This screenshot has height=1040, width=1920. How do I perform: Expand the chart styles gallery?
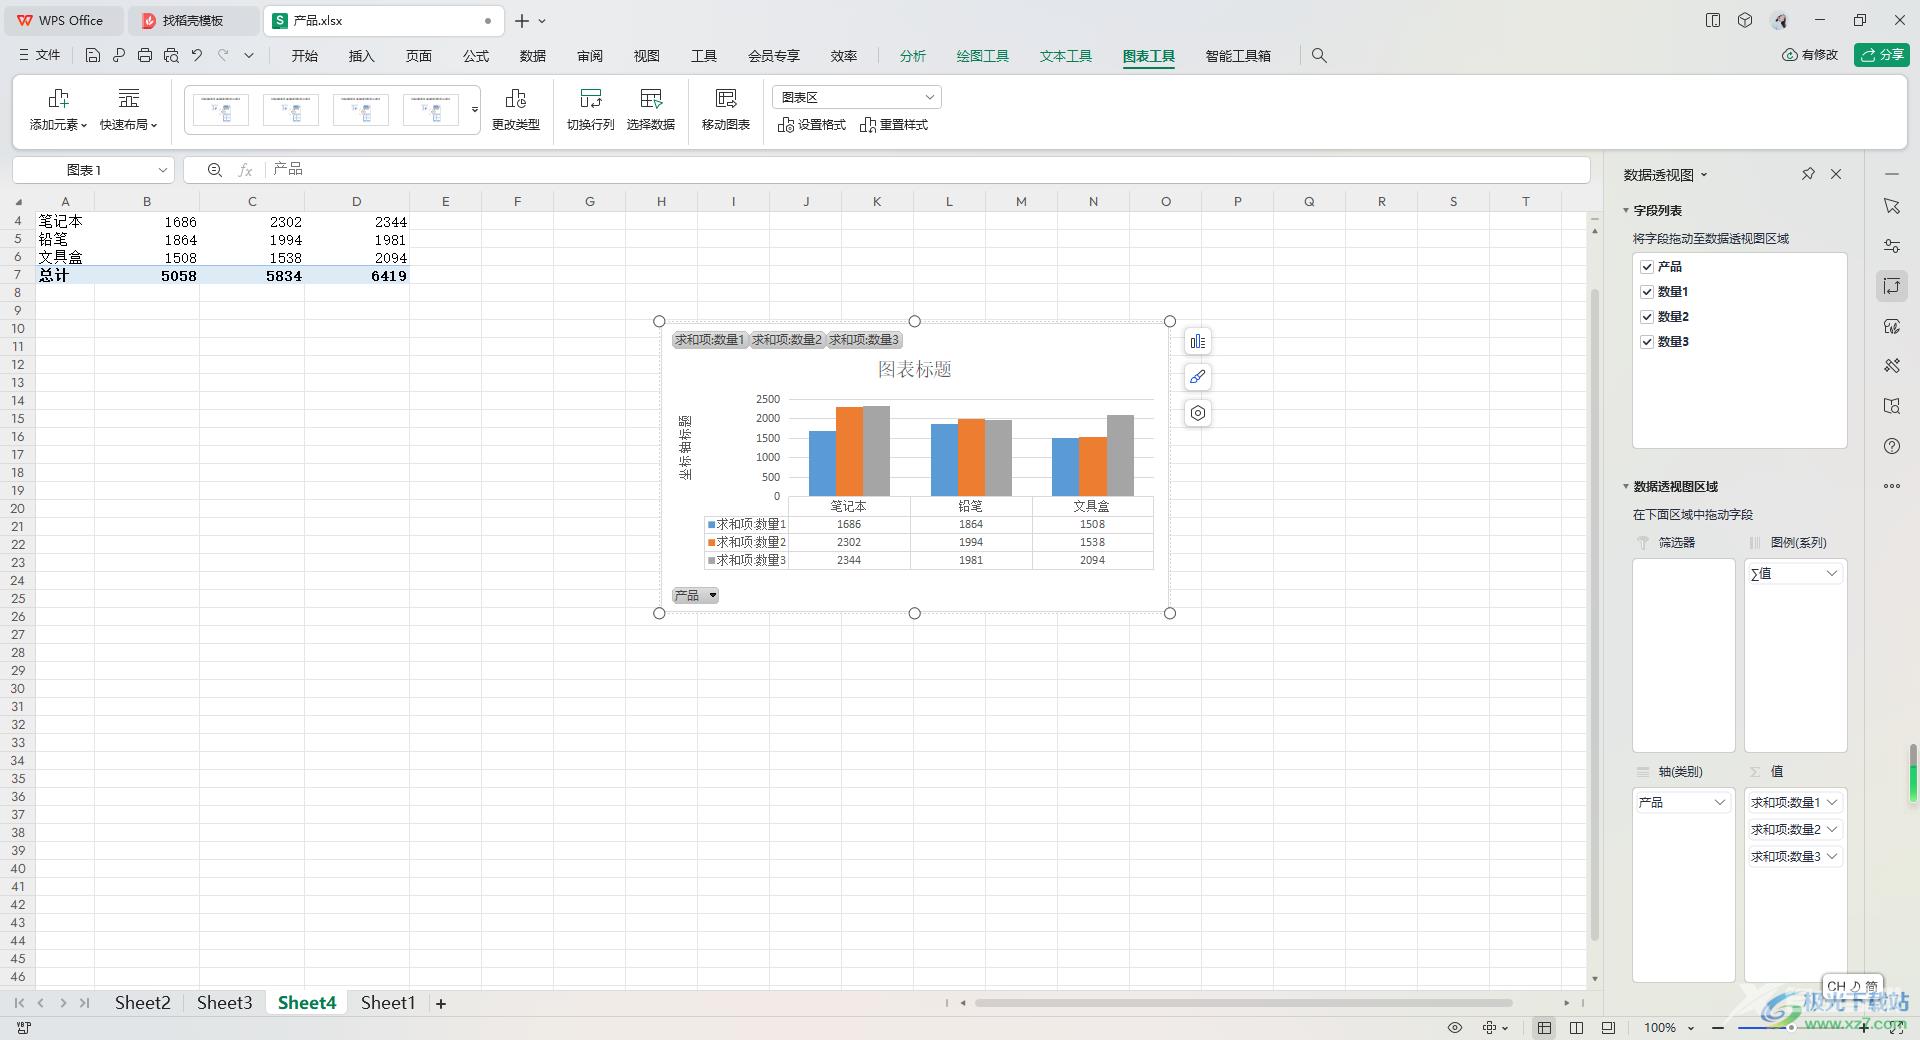point(475,110)
